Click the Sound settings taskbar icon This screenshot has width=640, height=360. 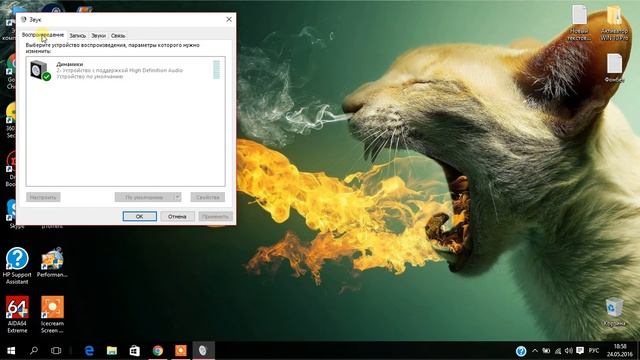point(203,351)
